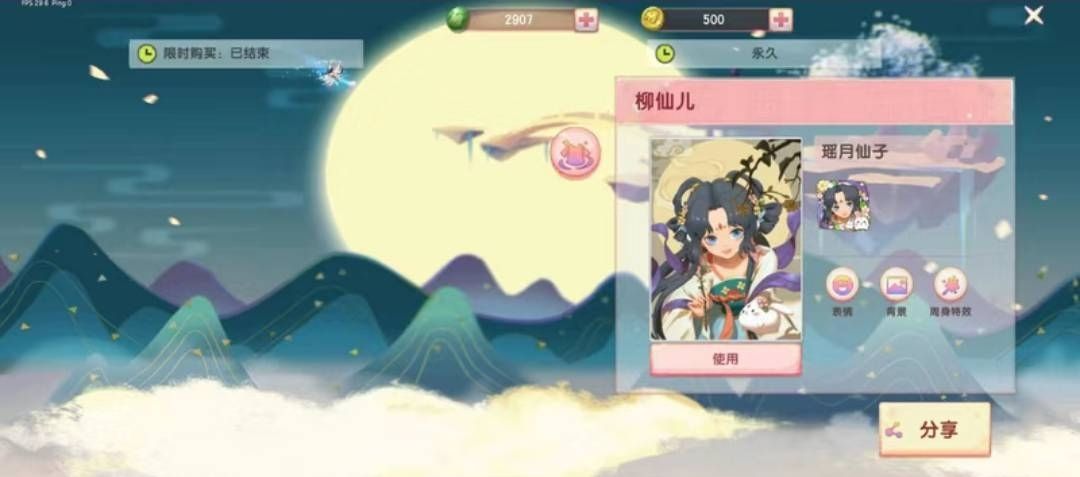Open the pink wardrobe dress icon
This screenshot has width=1080, height=477.
[x=575, y=153]
